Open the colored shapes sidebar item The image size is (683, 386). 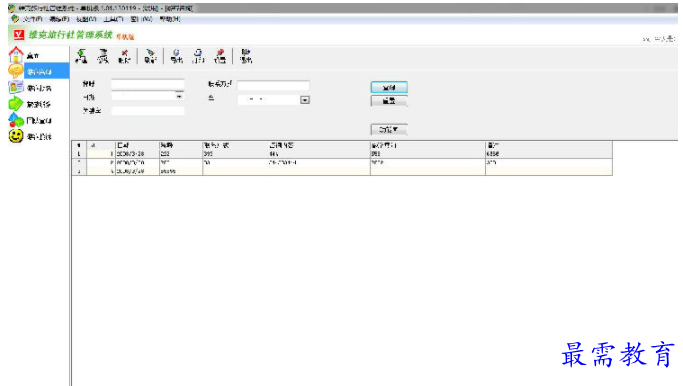(30, 120)
